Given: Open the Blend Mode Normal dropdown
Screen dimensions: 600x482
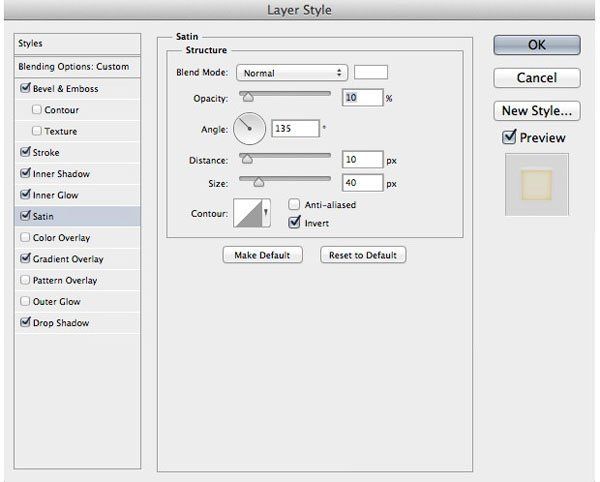Looking at the screenshot, I should [292, 73].
